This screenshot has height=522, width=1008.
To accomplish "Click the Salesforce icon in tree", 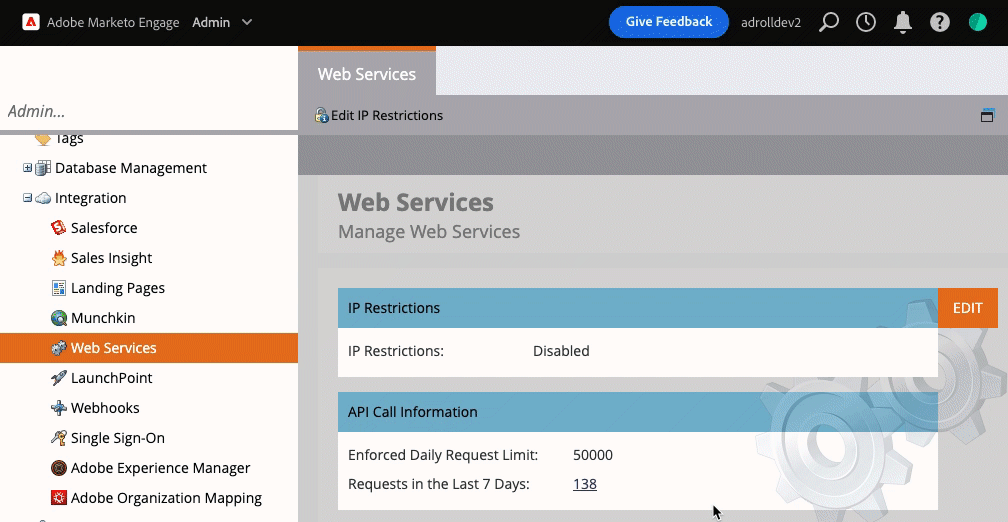I will (x=58, y=228).
